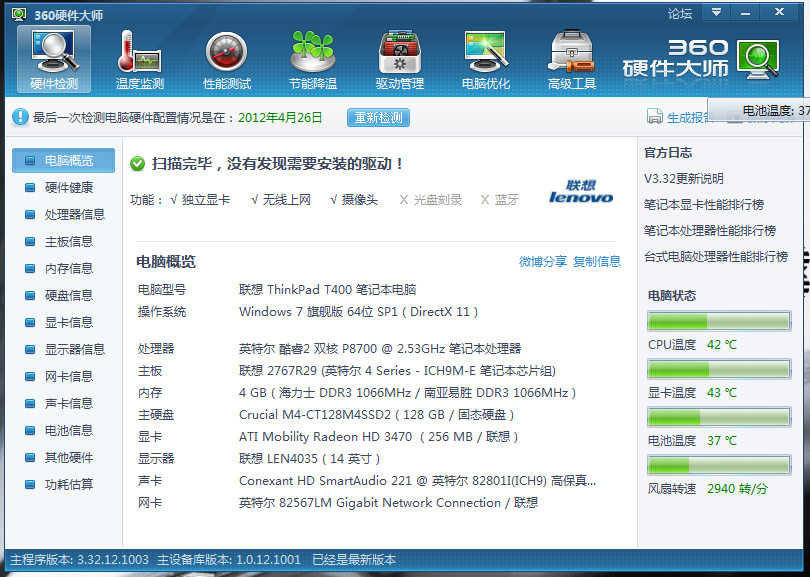Click the ThinkPad T400 model text
Image resolution: width=810 pixels, height=577 pixels.
point(328,290)
